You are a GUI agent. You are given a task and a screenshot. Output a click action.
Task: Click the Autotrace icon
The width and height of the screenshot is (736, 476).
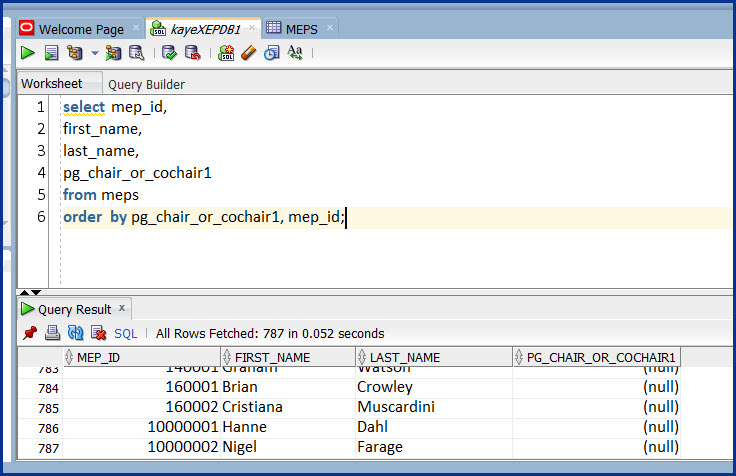pyautogui.click(x=113, y=53)
